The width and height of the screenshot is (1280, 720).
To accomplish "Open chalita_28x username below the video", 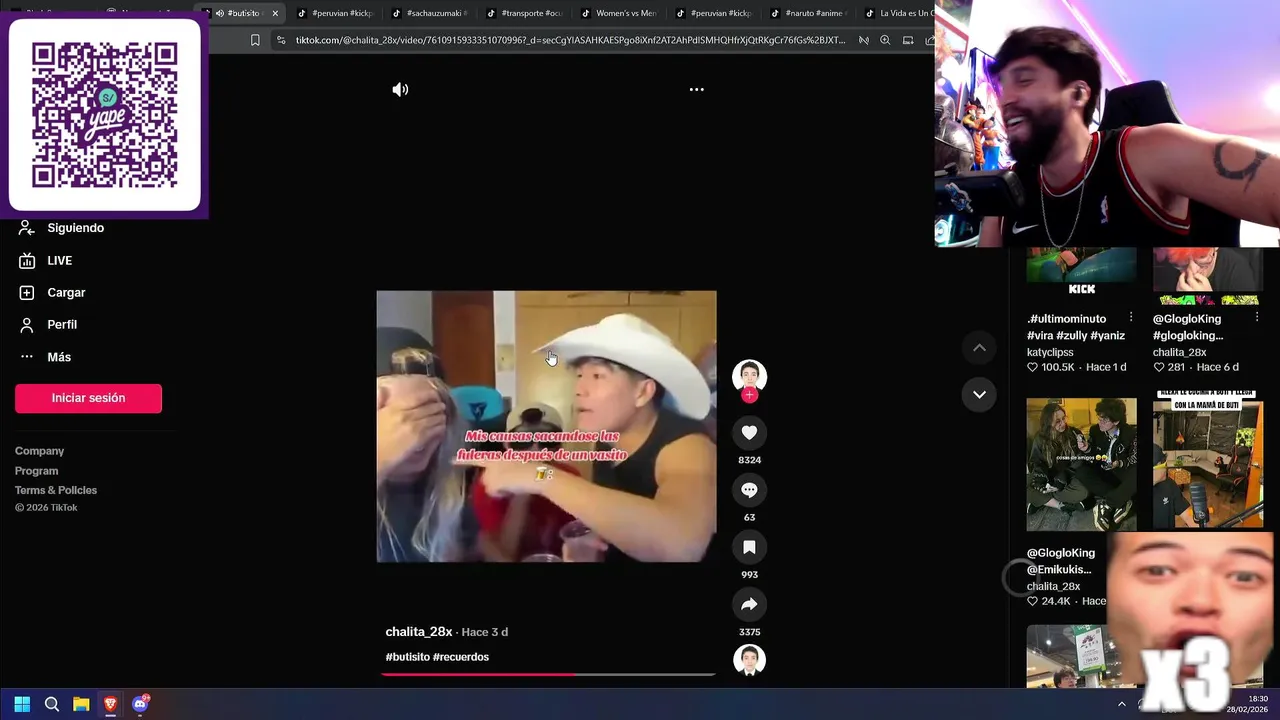I will point(419,632).
